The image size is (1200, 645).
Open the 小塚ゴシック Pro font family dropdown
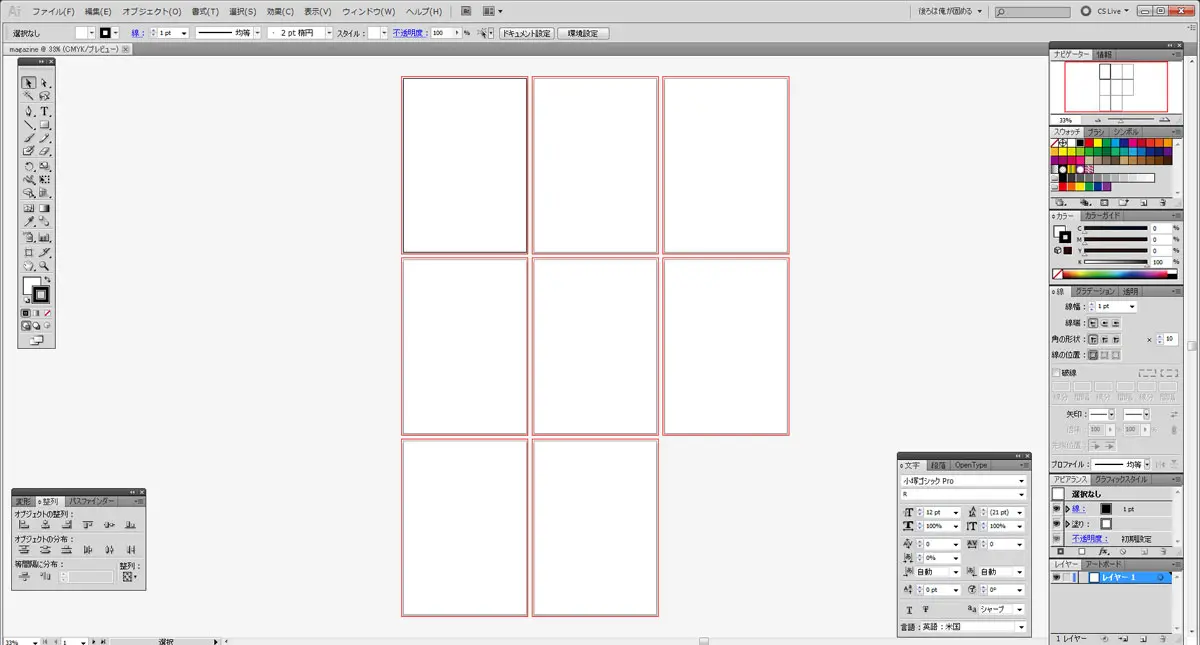click(1021, 481)
